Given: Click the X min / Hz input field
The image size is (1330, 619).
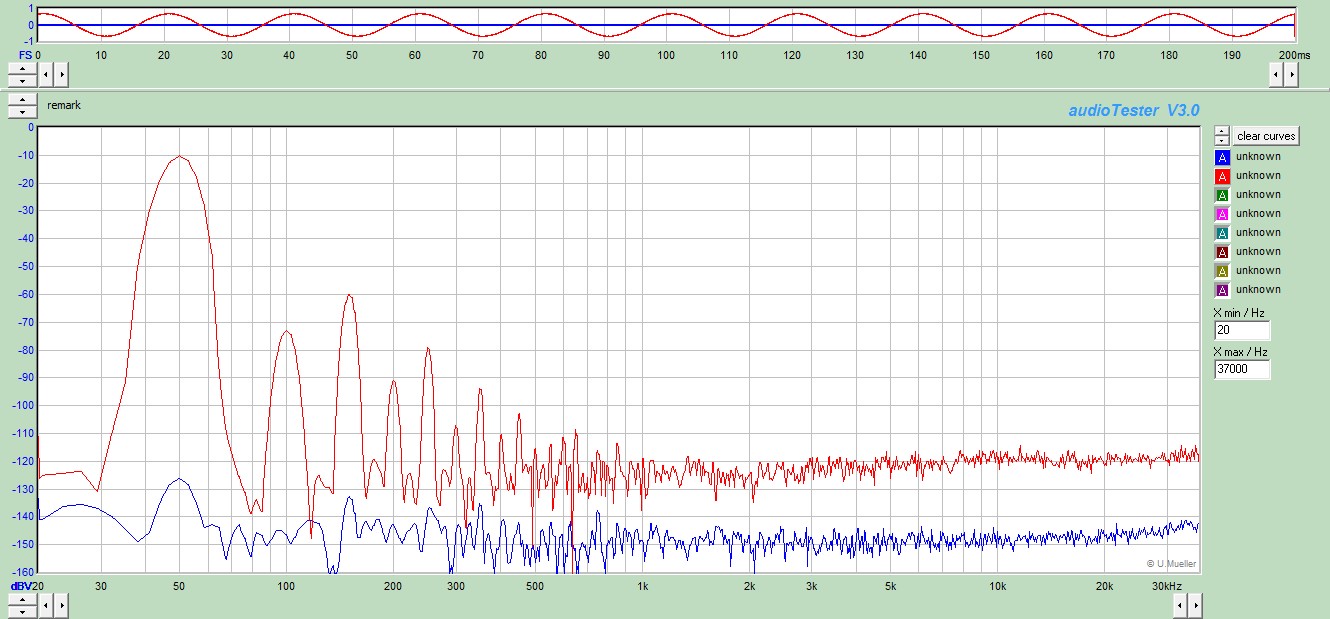Looking at the screenshot, I should click(1242, 330).
